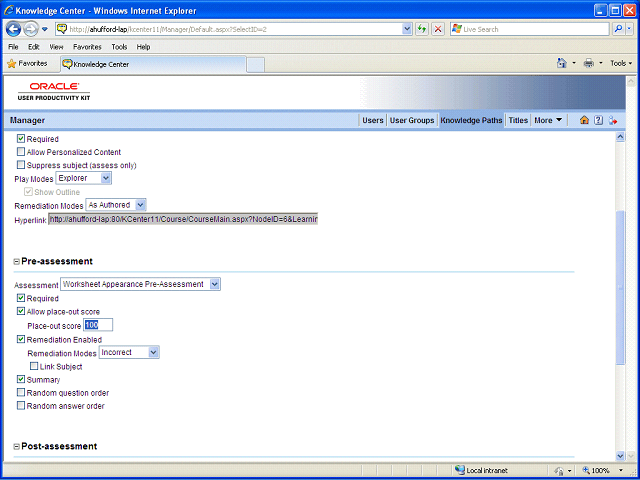The image size is (640, 480).
Task: Enable Random question order
Action: click(x=21, y=392)
